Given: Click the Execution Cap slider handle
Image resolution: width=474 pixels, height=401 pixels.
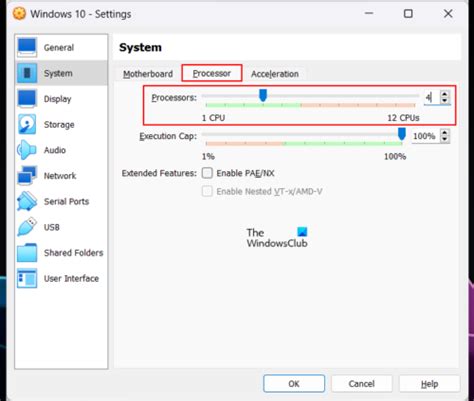Looking at the screenshot, I should pos(402,134).
